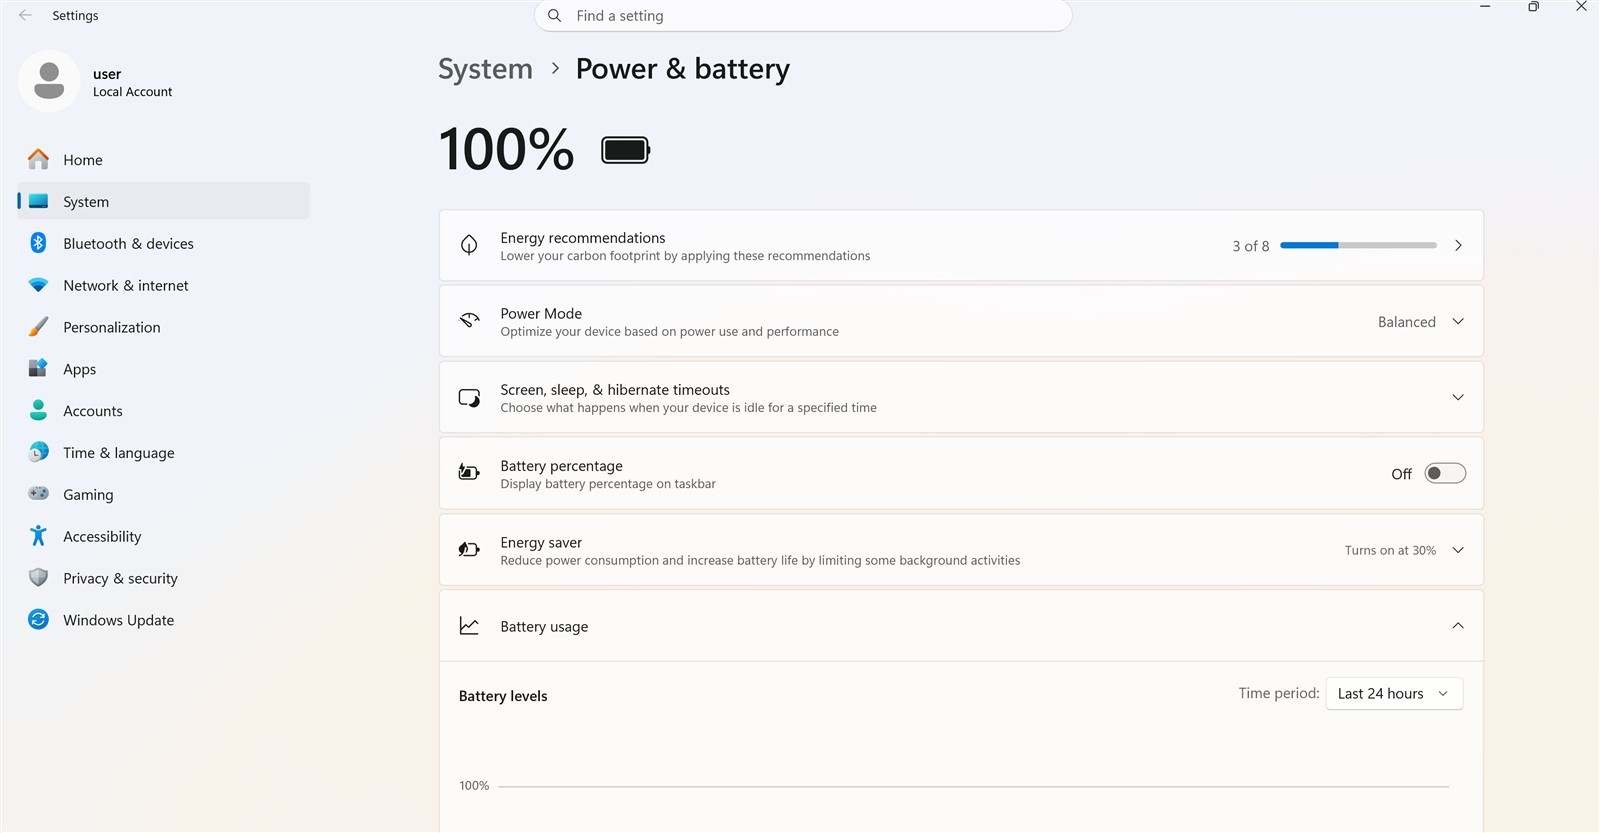Image resolution: width=1600 pixels, height=833 pixels.
Task: Toggle Battery percentage switch on
Action: coord(1445,473)
